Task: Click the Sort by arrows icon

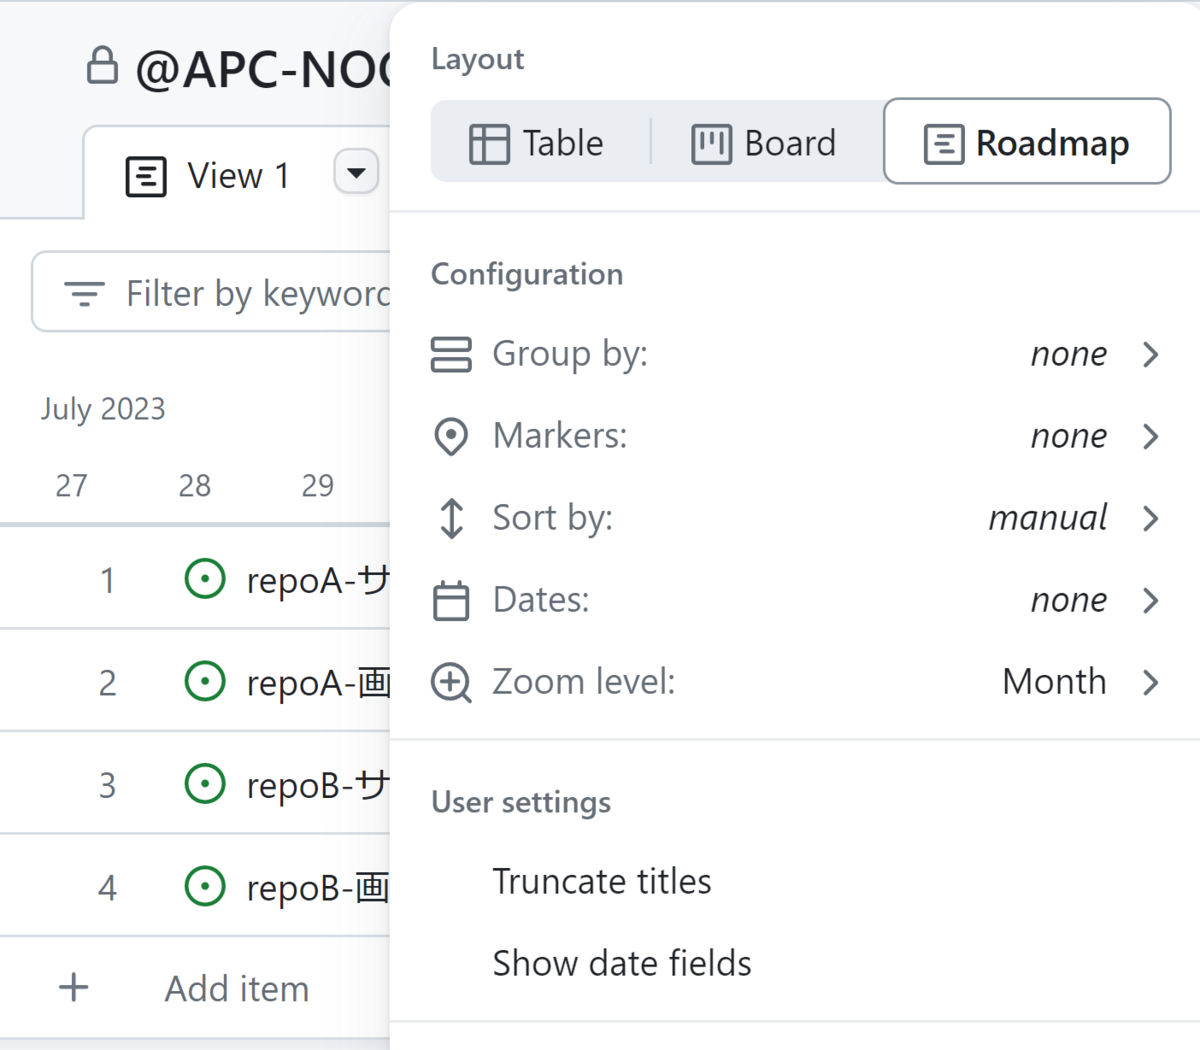Action: [x=451, y=518]
